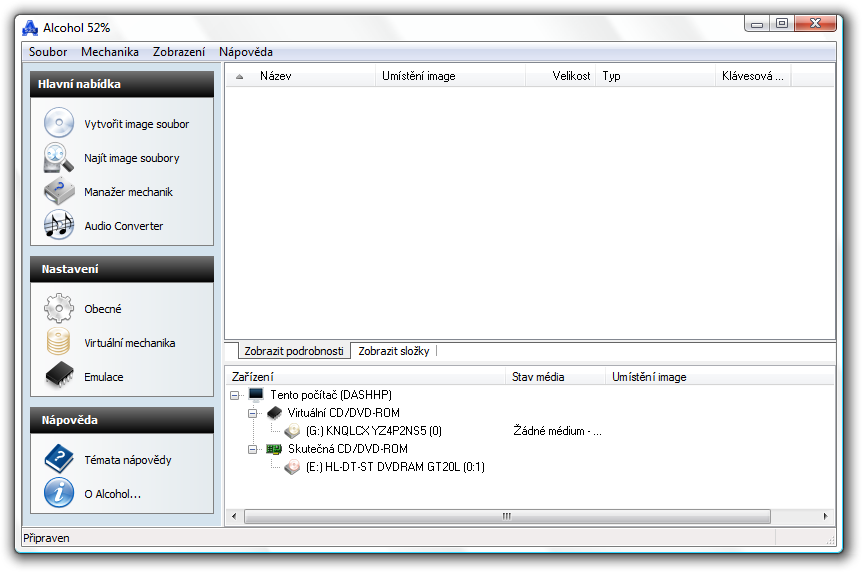
Task: Select Virtuální CD/DVD-ROM tree item
Action: pyautogui.click(x=344, y=413)
